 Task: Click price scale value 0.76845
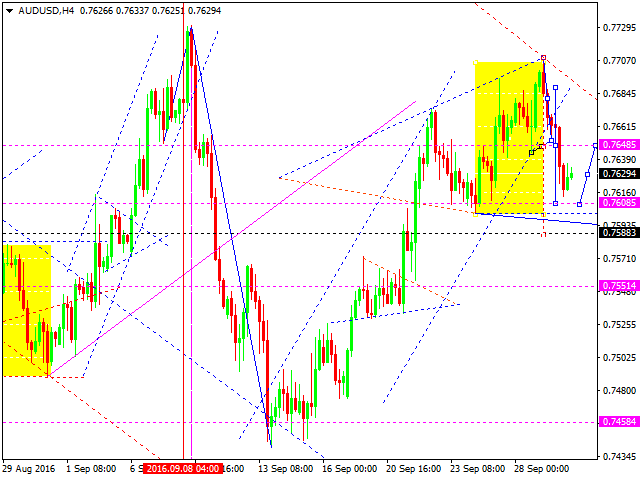pyautogui.click(x=619, y=94)
